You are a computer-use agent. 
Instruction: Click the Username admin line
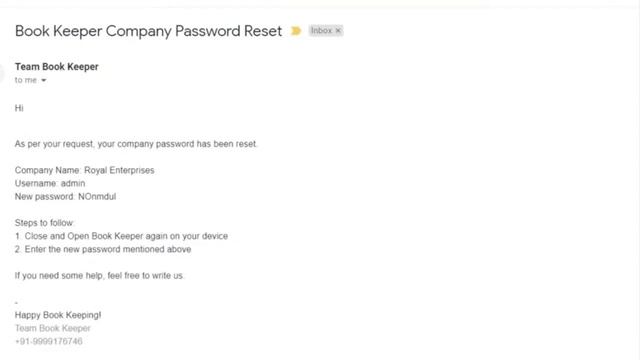[50, 183]
